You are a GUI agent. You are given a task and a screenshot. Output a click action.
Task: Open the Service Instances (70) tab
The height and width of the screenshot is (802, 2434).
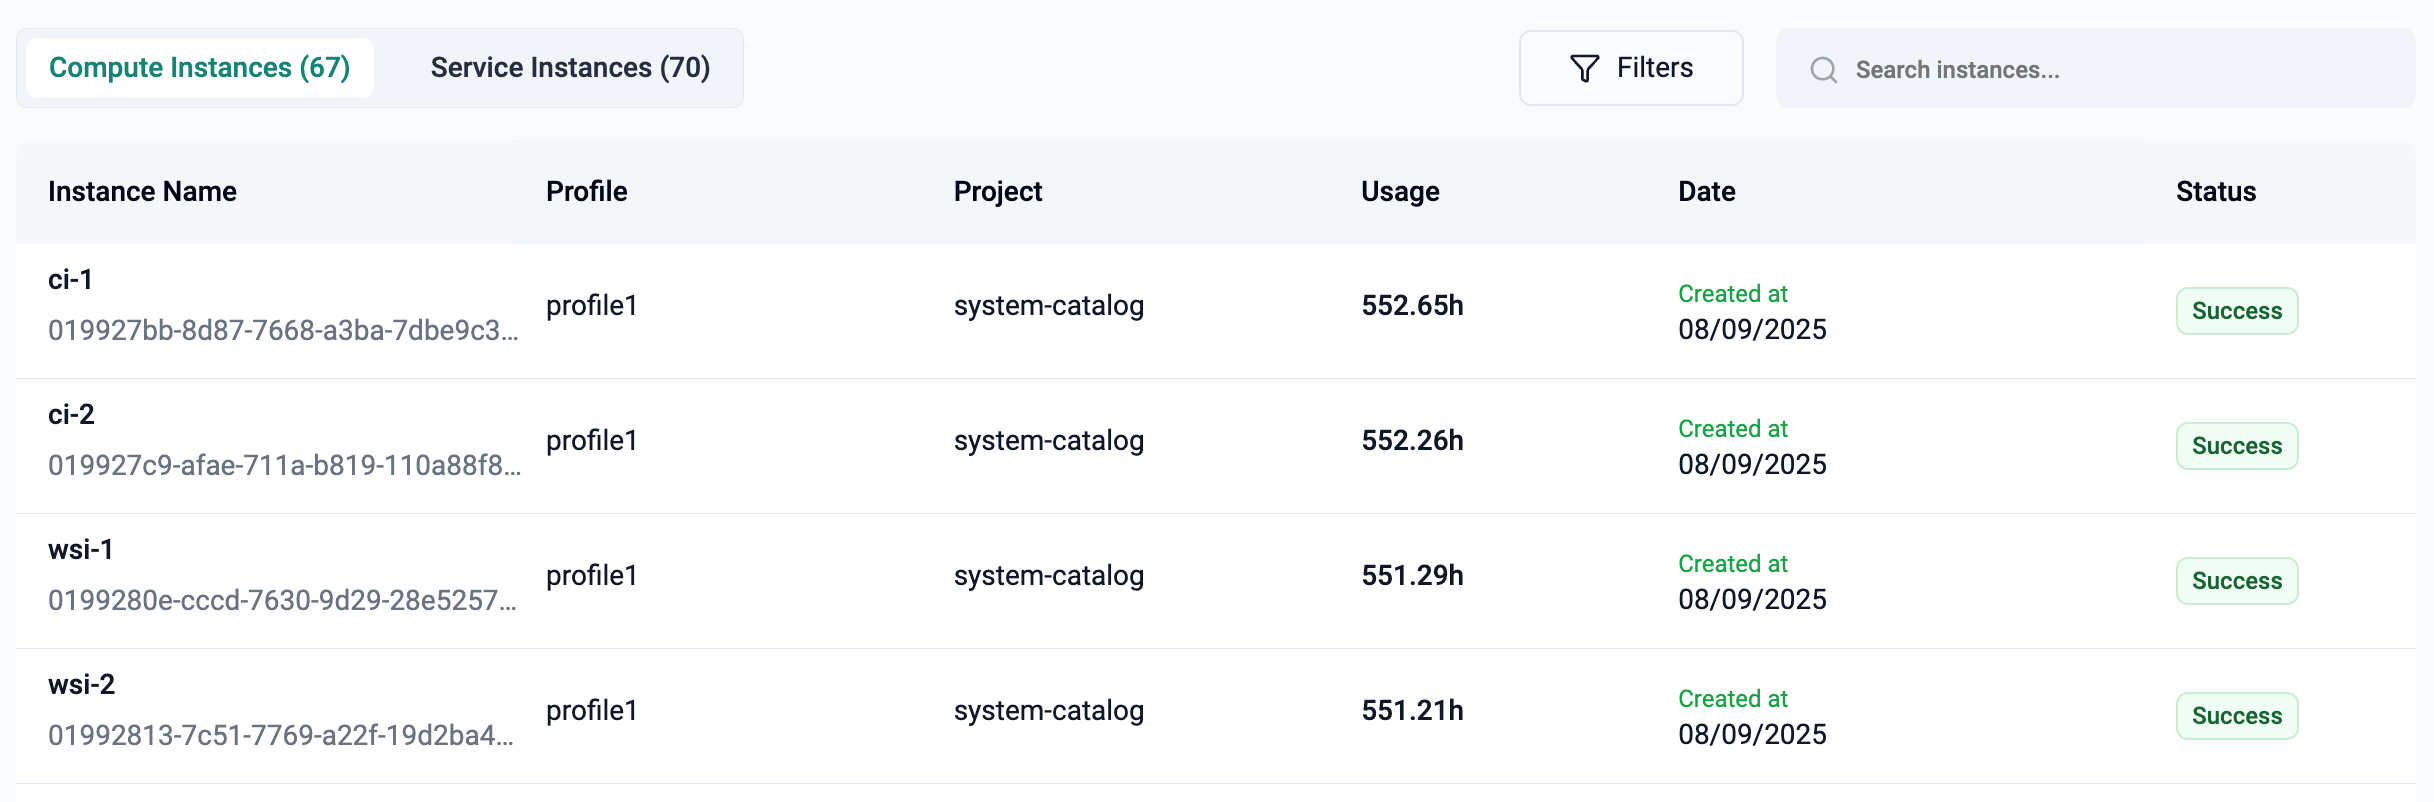[x=570, y=68]
